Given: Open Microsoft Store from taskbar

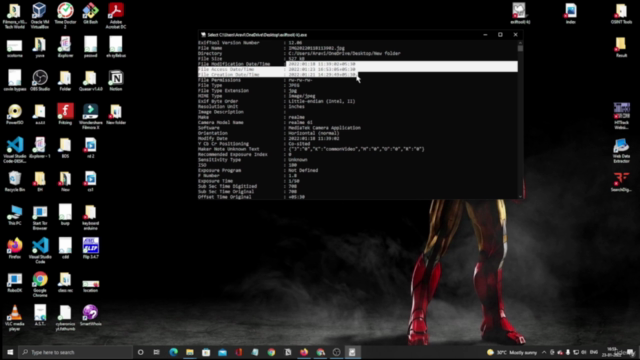Looking at the screenshot, I should (x=206, y=352).
